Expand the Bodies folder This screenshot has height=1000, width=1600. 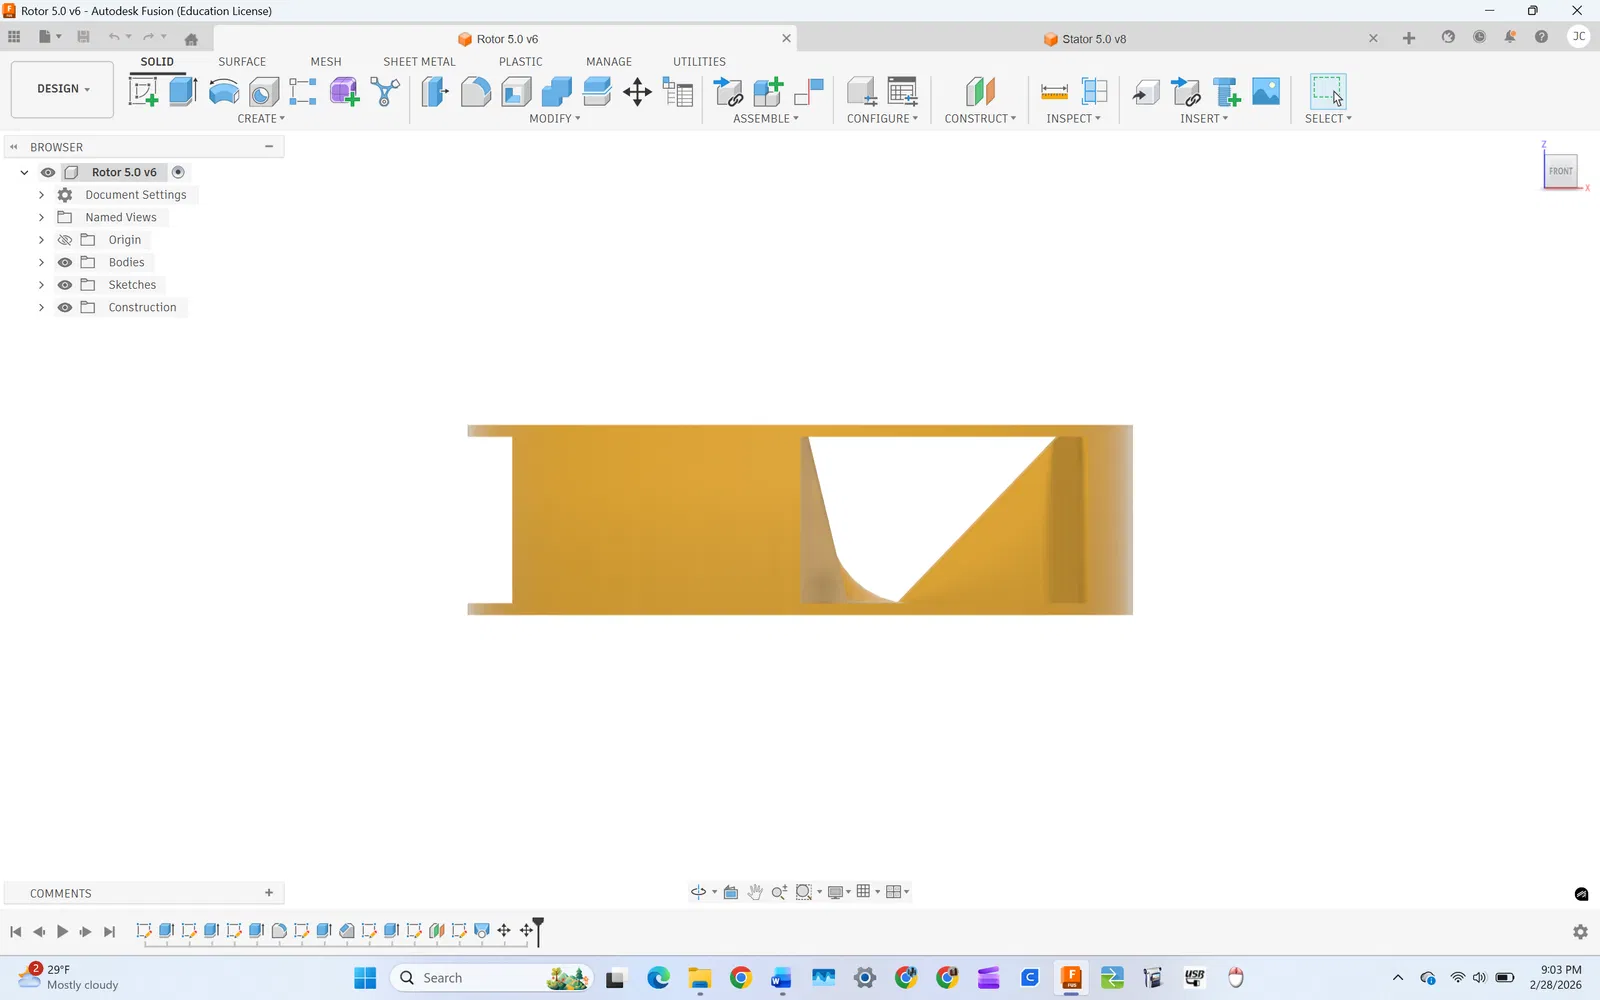click(41, 262)
